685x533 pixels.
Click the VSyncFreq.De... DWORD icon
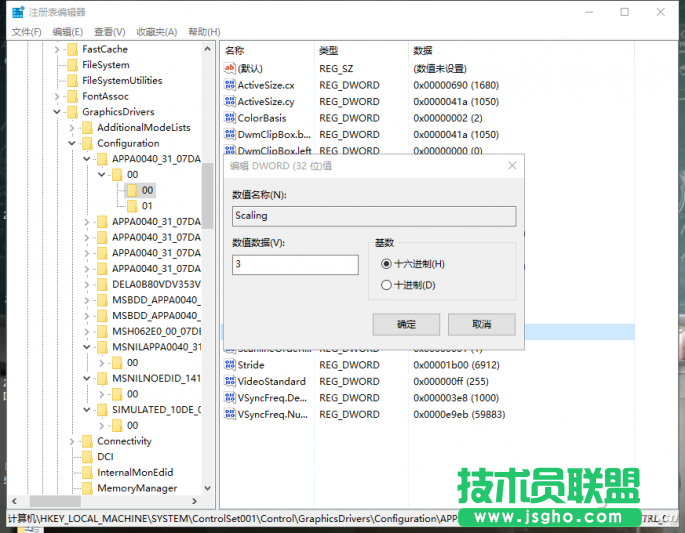tap(229, 398)
